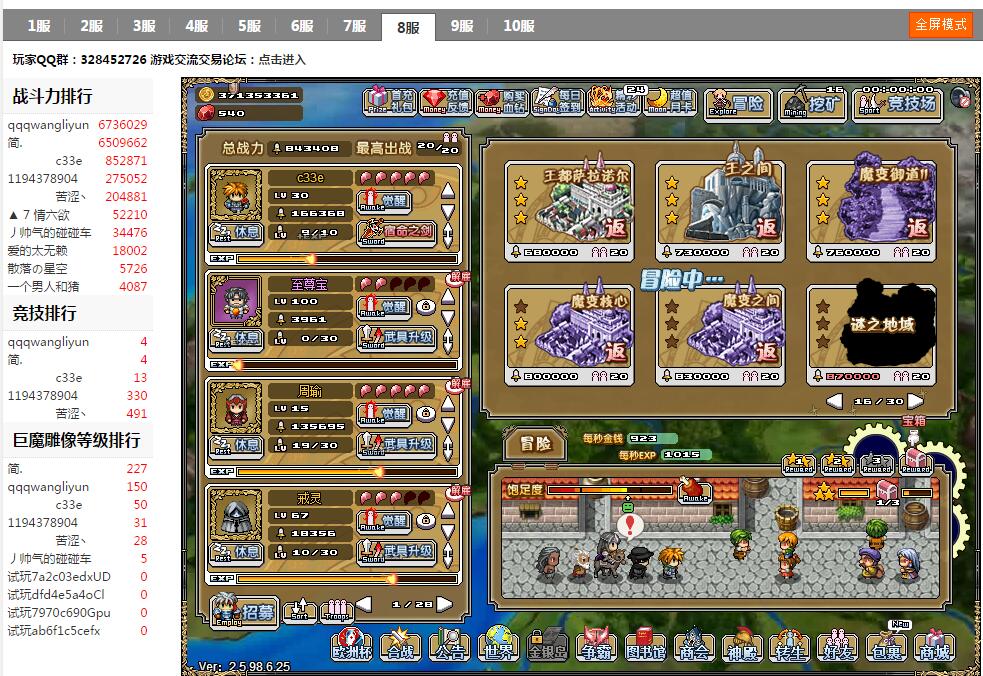Click the 觉醒 Awake button for c33e

coord(384,201)
